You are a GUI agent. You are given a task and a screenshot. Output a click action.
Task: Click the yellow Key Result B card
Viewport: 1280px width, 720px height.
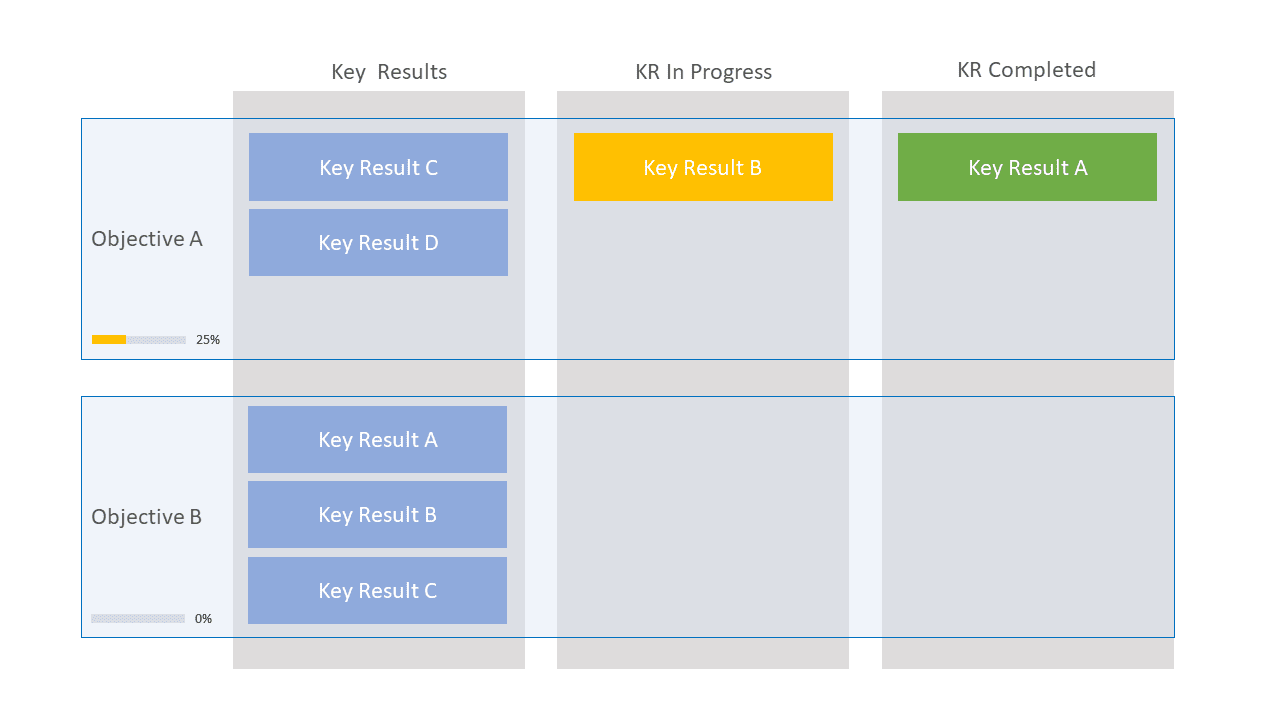[703, 167]
